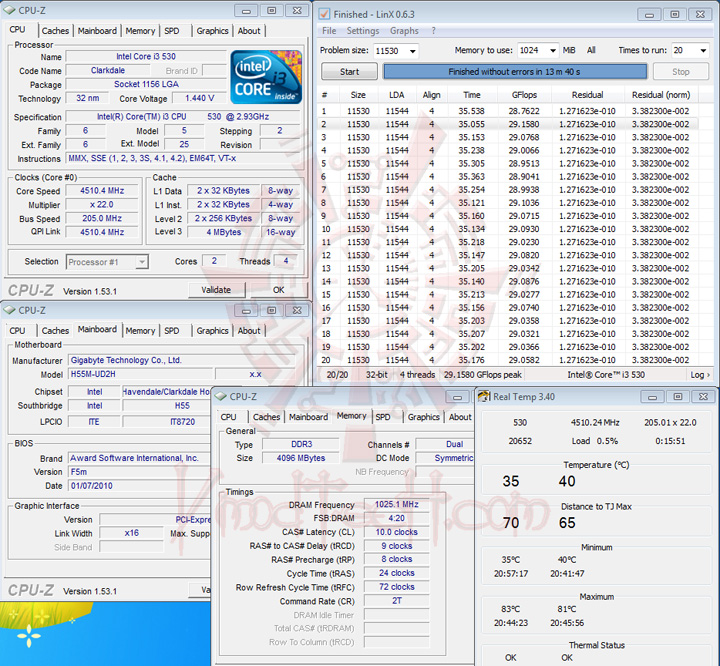Viewport: 720px width, 666px height.
Task: Click the Core Voltage value 1.440 V
Action: 199,98
